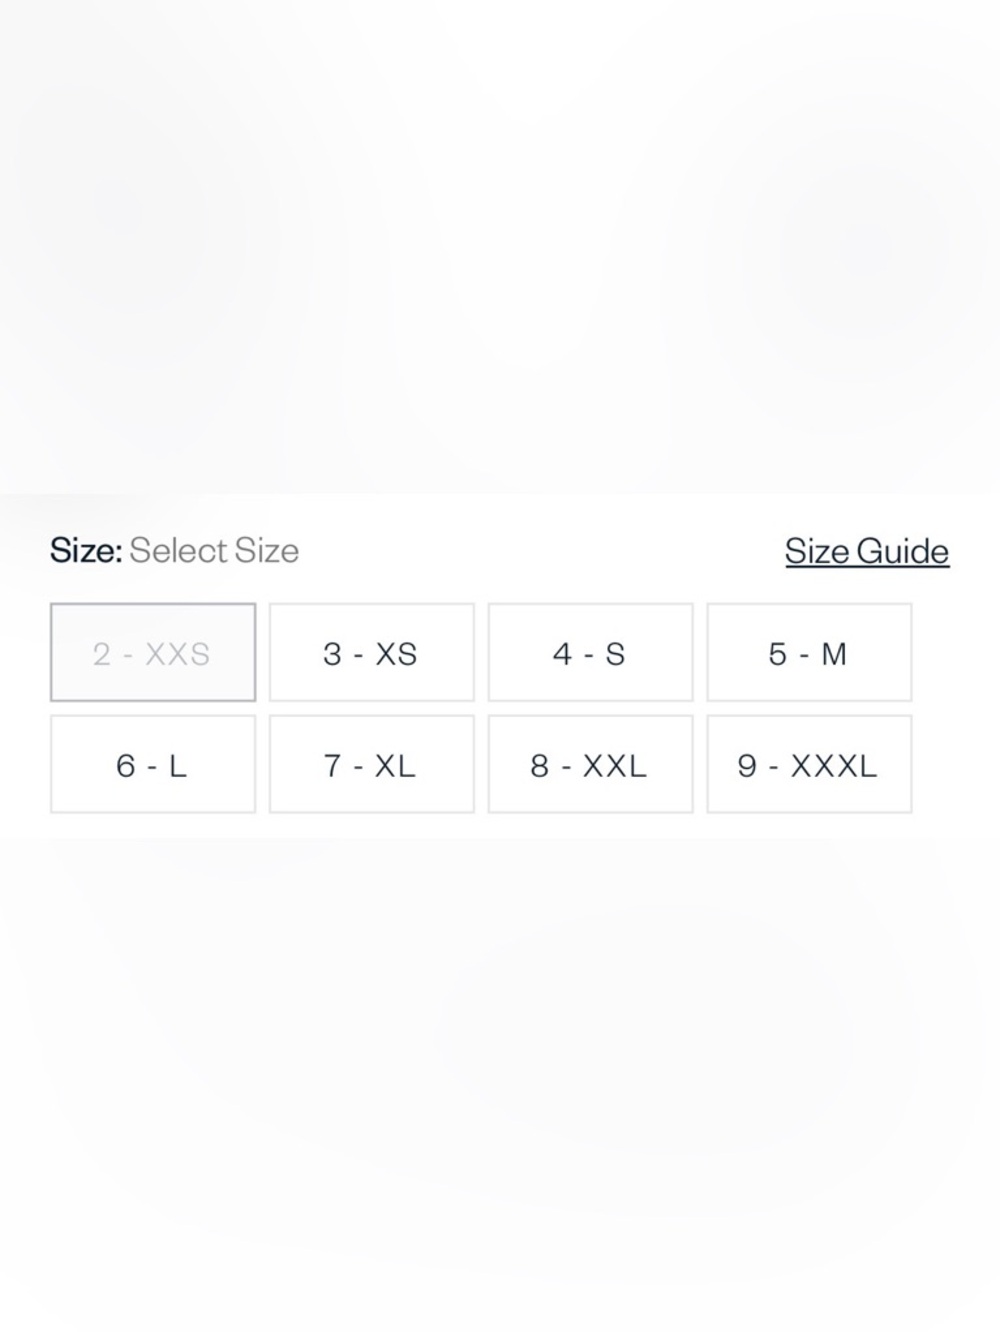Click the greyed-out 2 - XXS size
This screenshot has width=1000, height=1332.
(153, 653)
